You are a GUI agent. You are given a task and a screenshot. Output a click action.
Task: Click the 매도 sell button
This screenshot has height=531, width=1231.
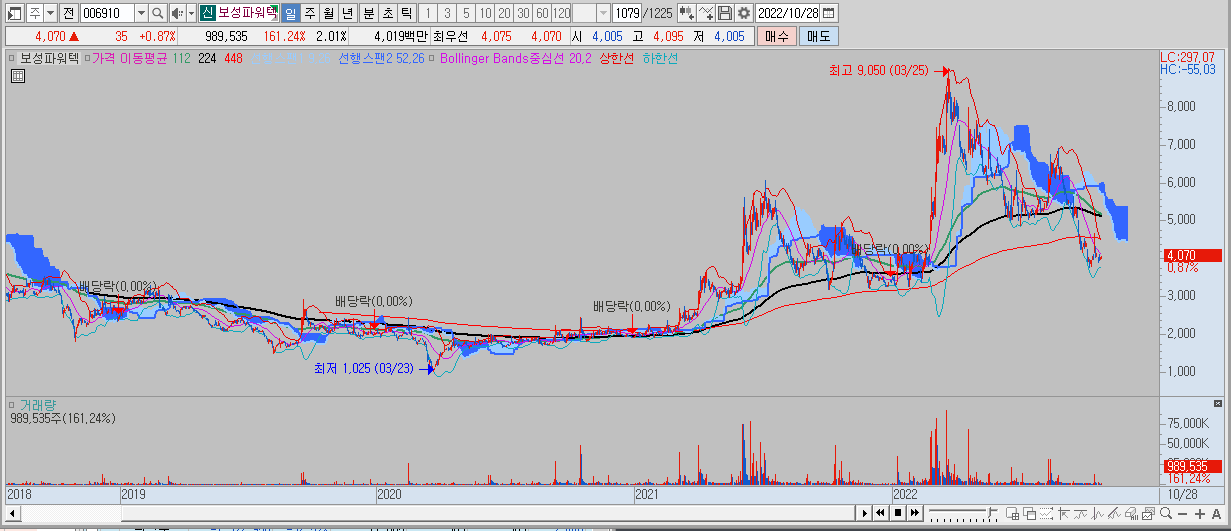pyautogui.click(x=819, y=36)
